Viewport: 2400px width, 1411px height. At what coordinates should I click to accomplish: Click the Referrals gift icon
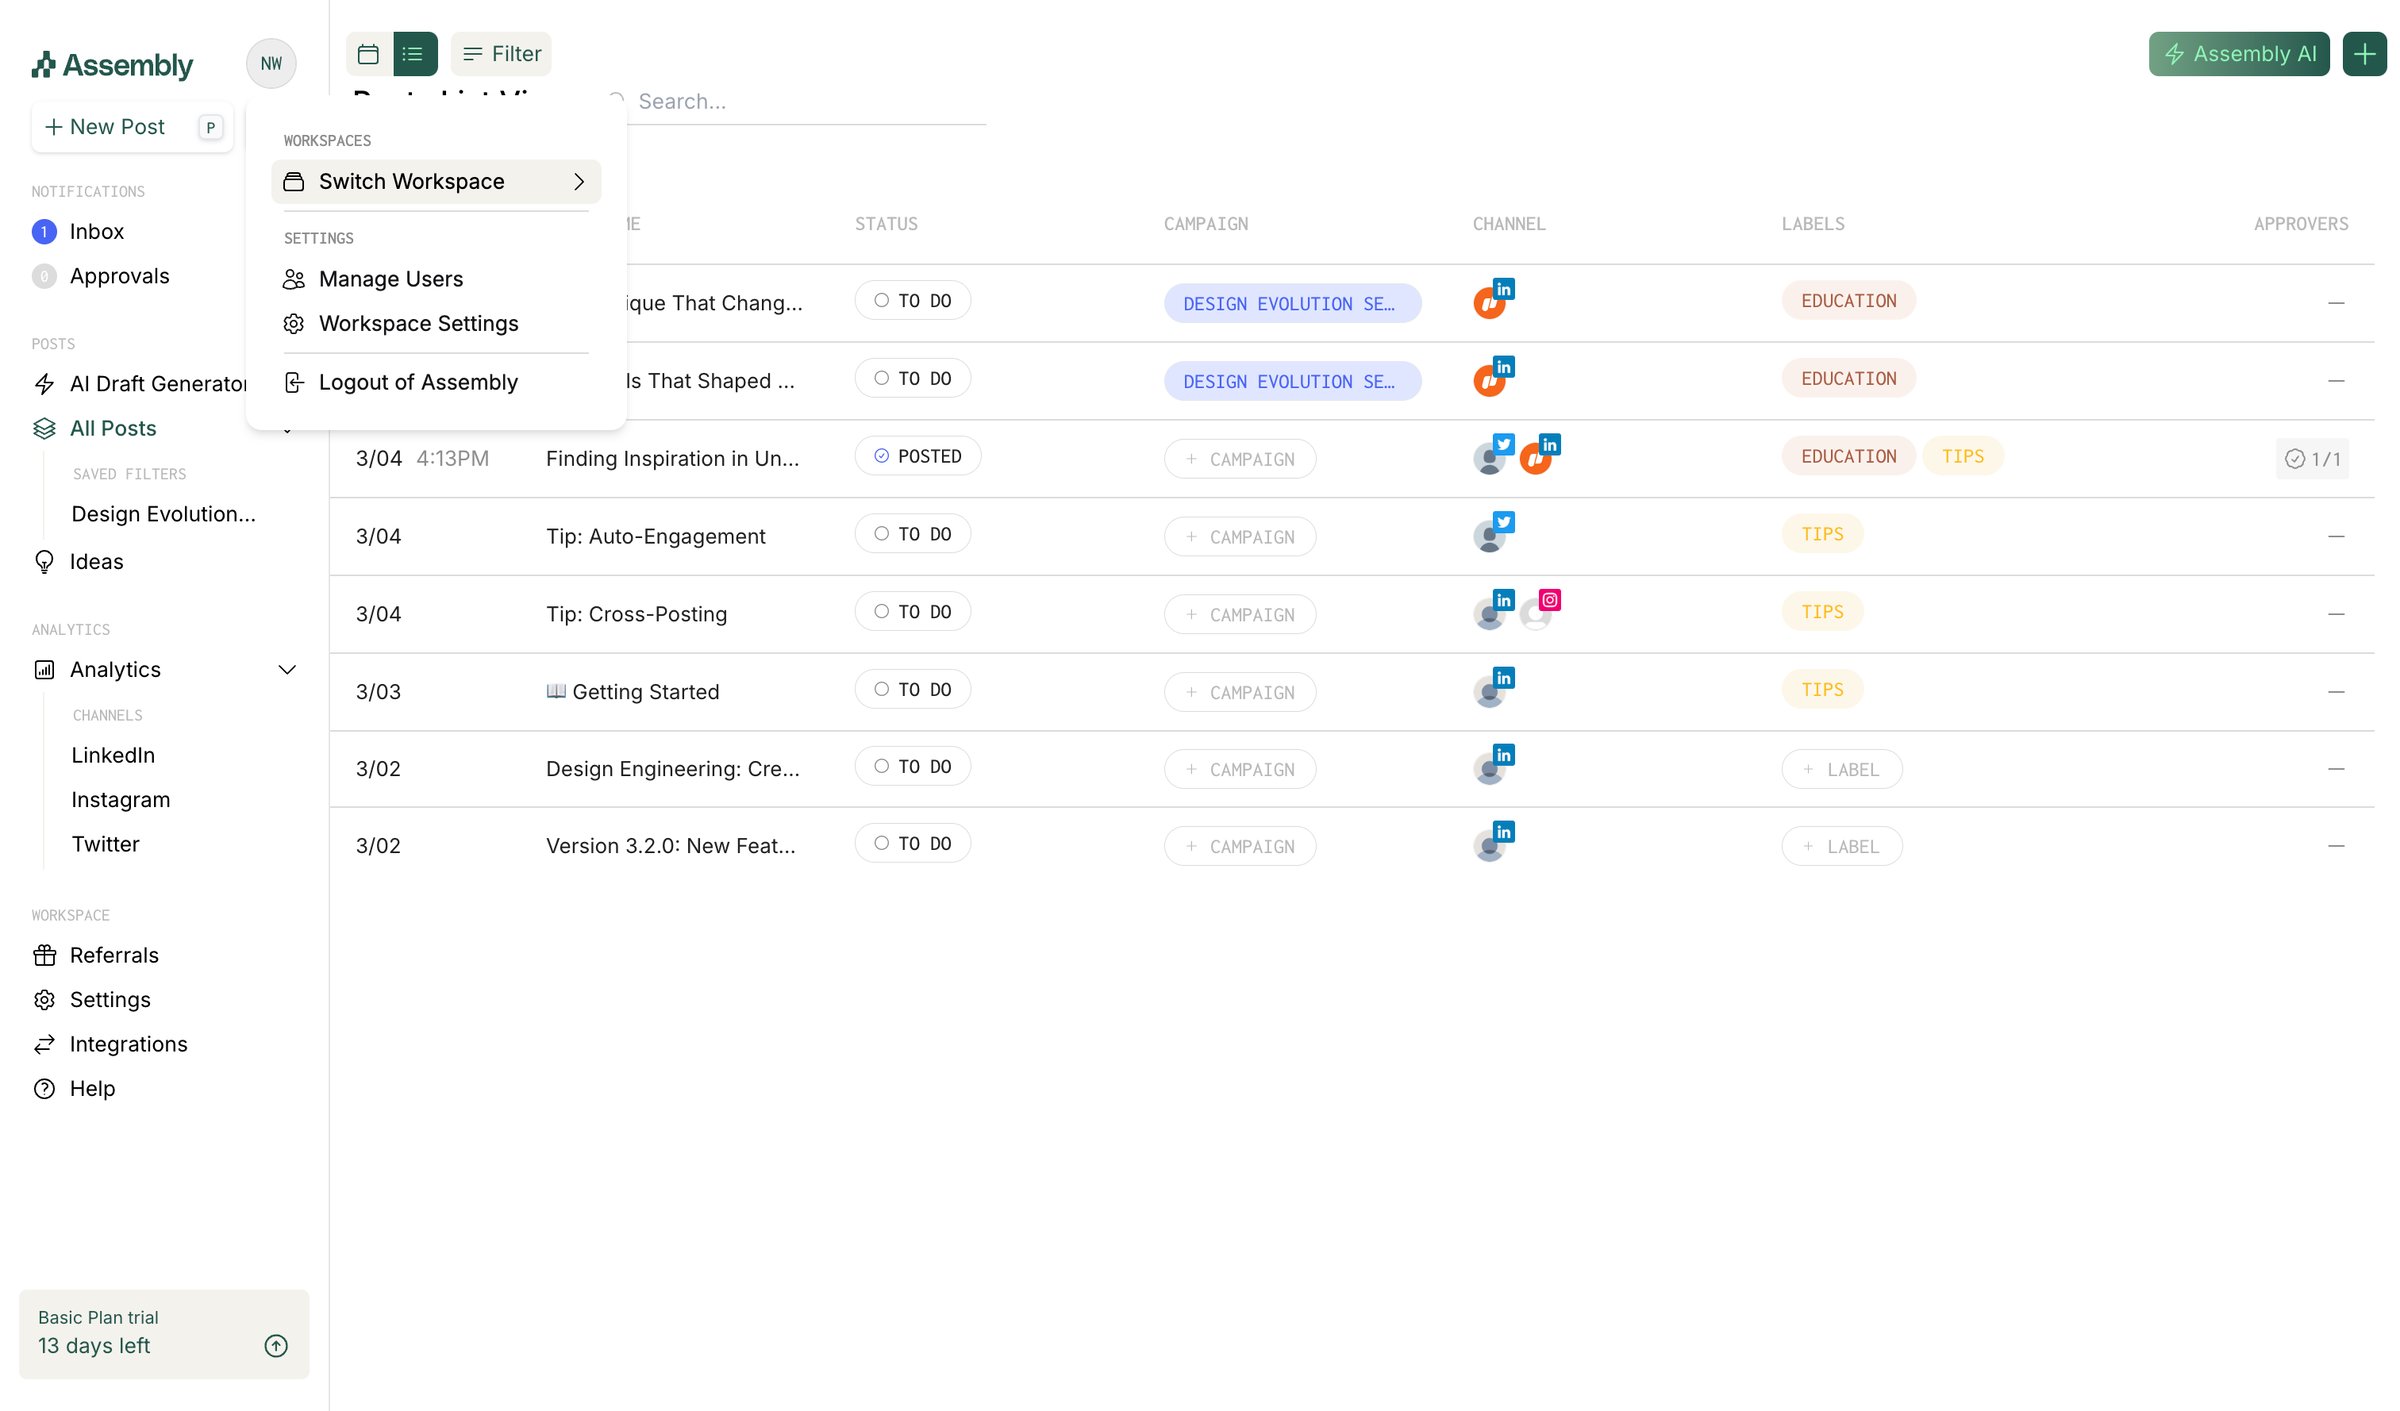click(44, 956)
